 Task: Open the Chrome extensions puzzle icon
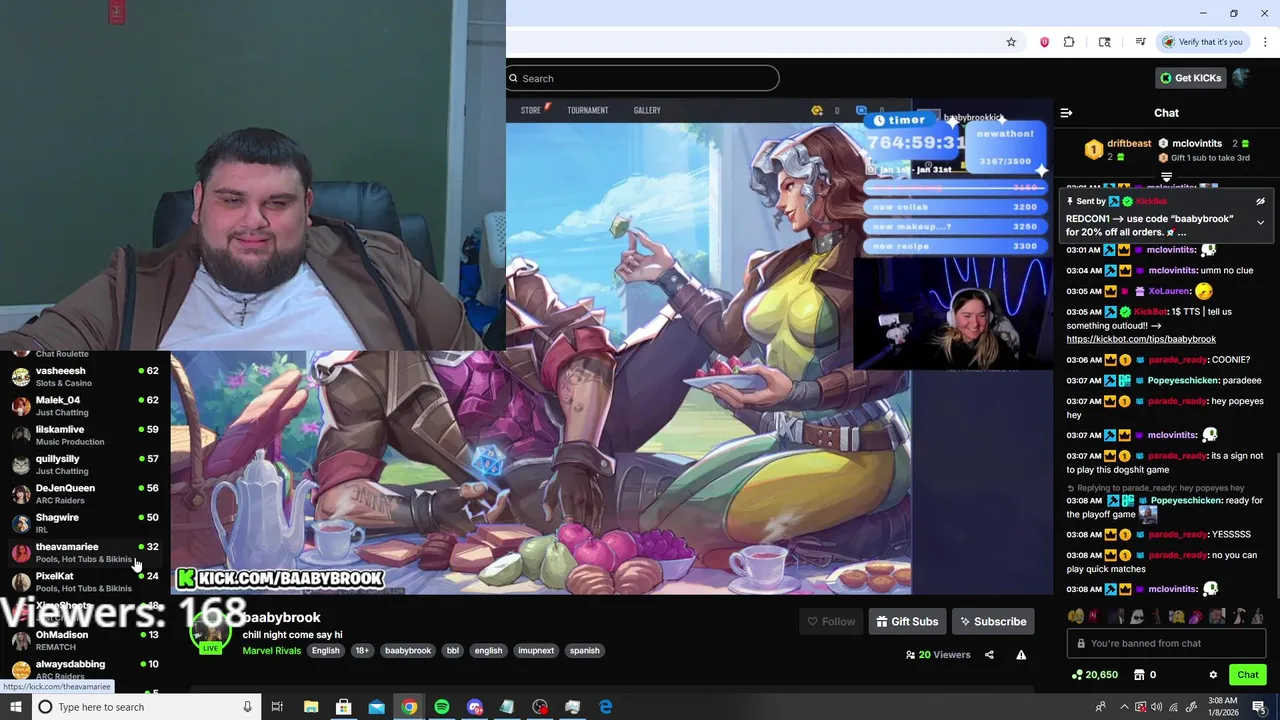[x=1069, y=42]
